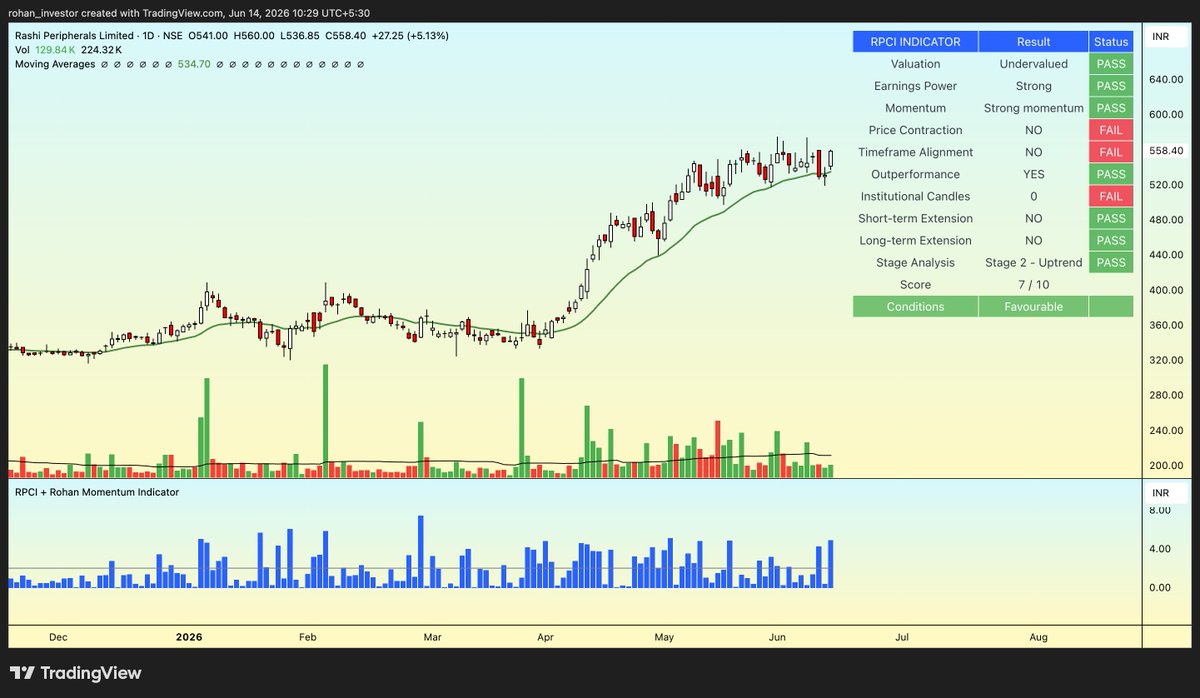Click the Strong result for Earnings Power

point(1033,86)
